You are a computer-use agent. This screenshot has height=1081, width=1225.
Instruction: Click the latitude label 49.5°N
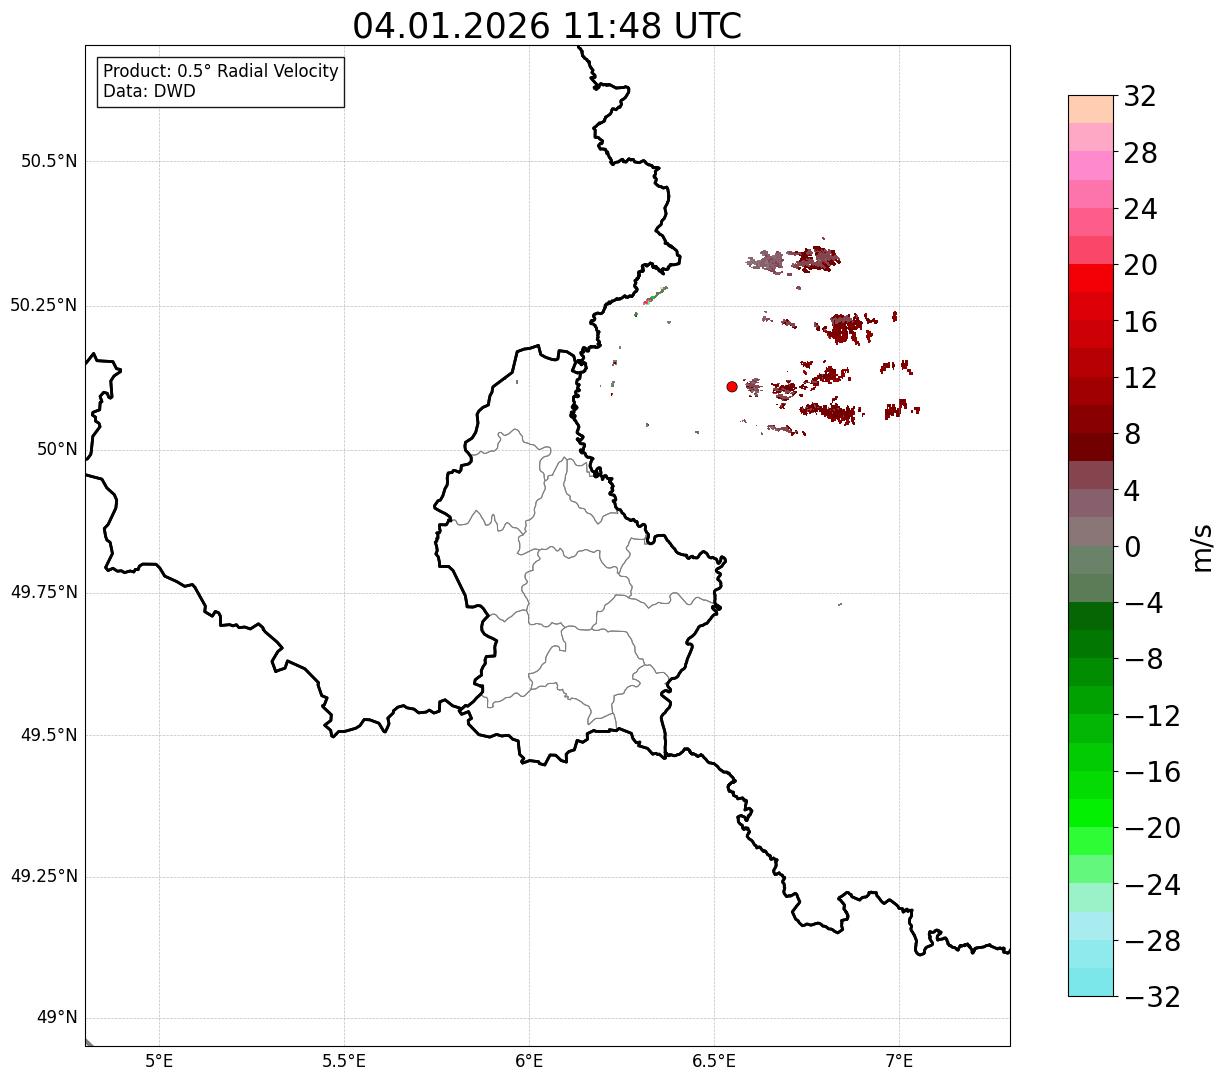[49, 735]
